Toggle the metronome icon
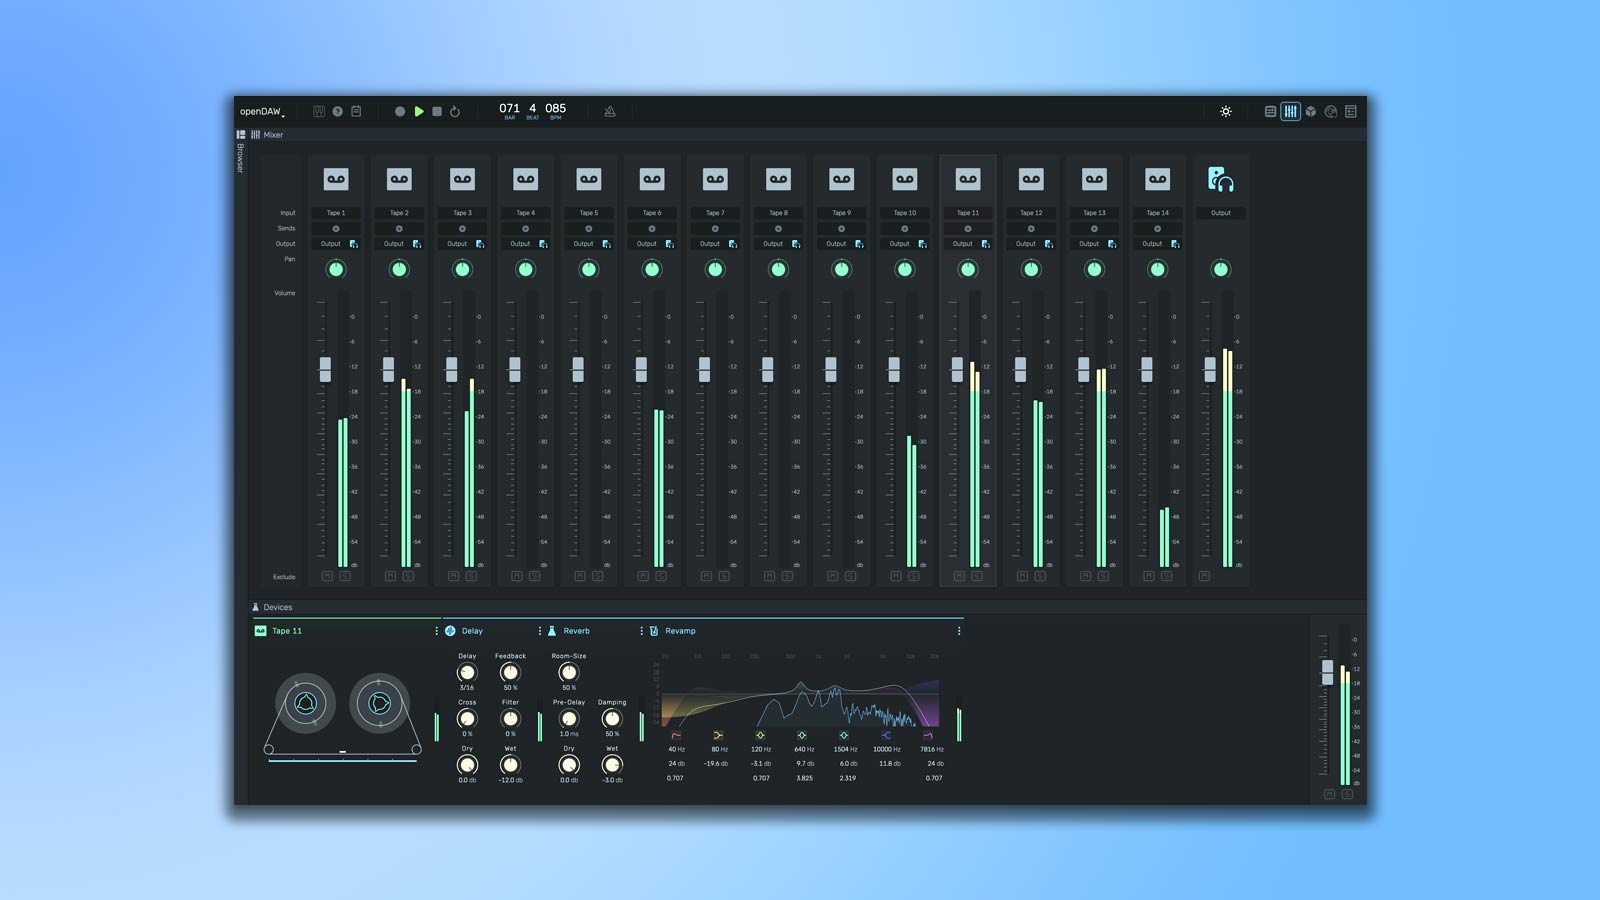The width and height of the screenshot is (1600, 900). tap(610, 112)
